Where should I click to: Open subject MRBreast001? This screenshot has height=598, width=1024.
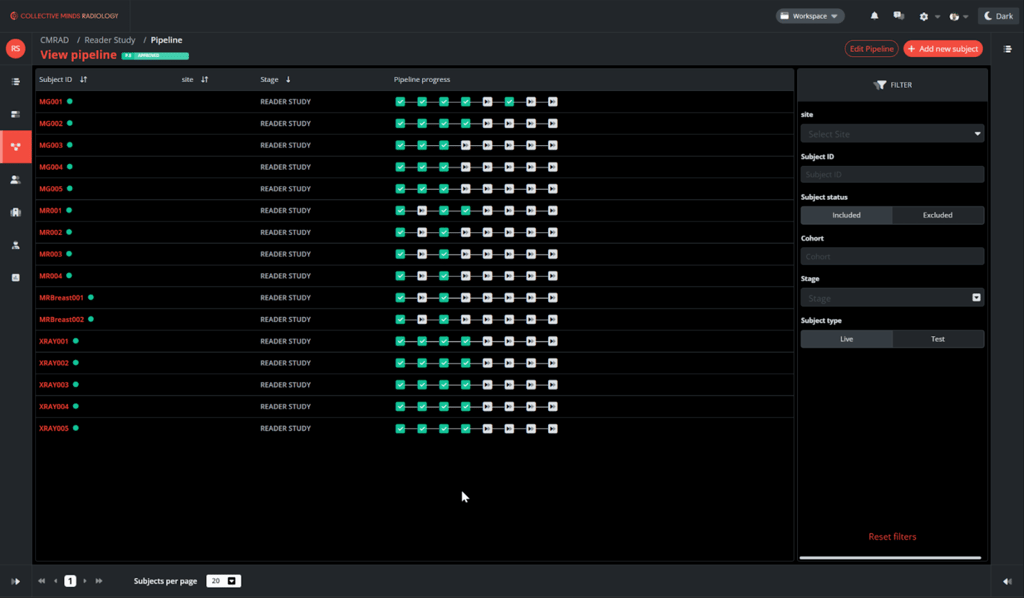[61, 298]
